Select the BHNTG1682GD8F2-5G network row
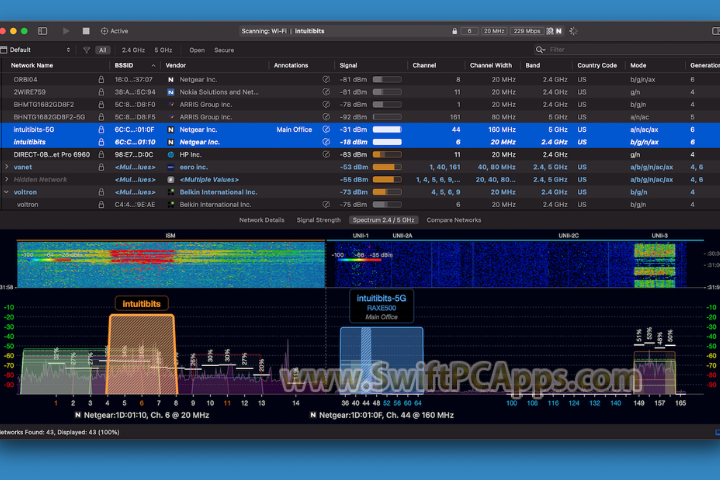This screenshot has height=480, width=720. coord(360,117)
